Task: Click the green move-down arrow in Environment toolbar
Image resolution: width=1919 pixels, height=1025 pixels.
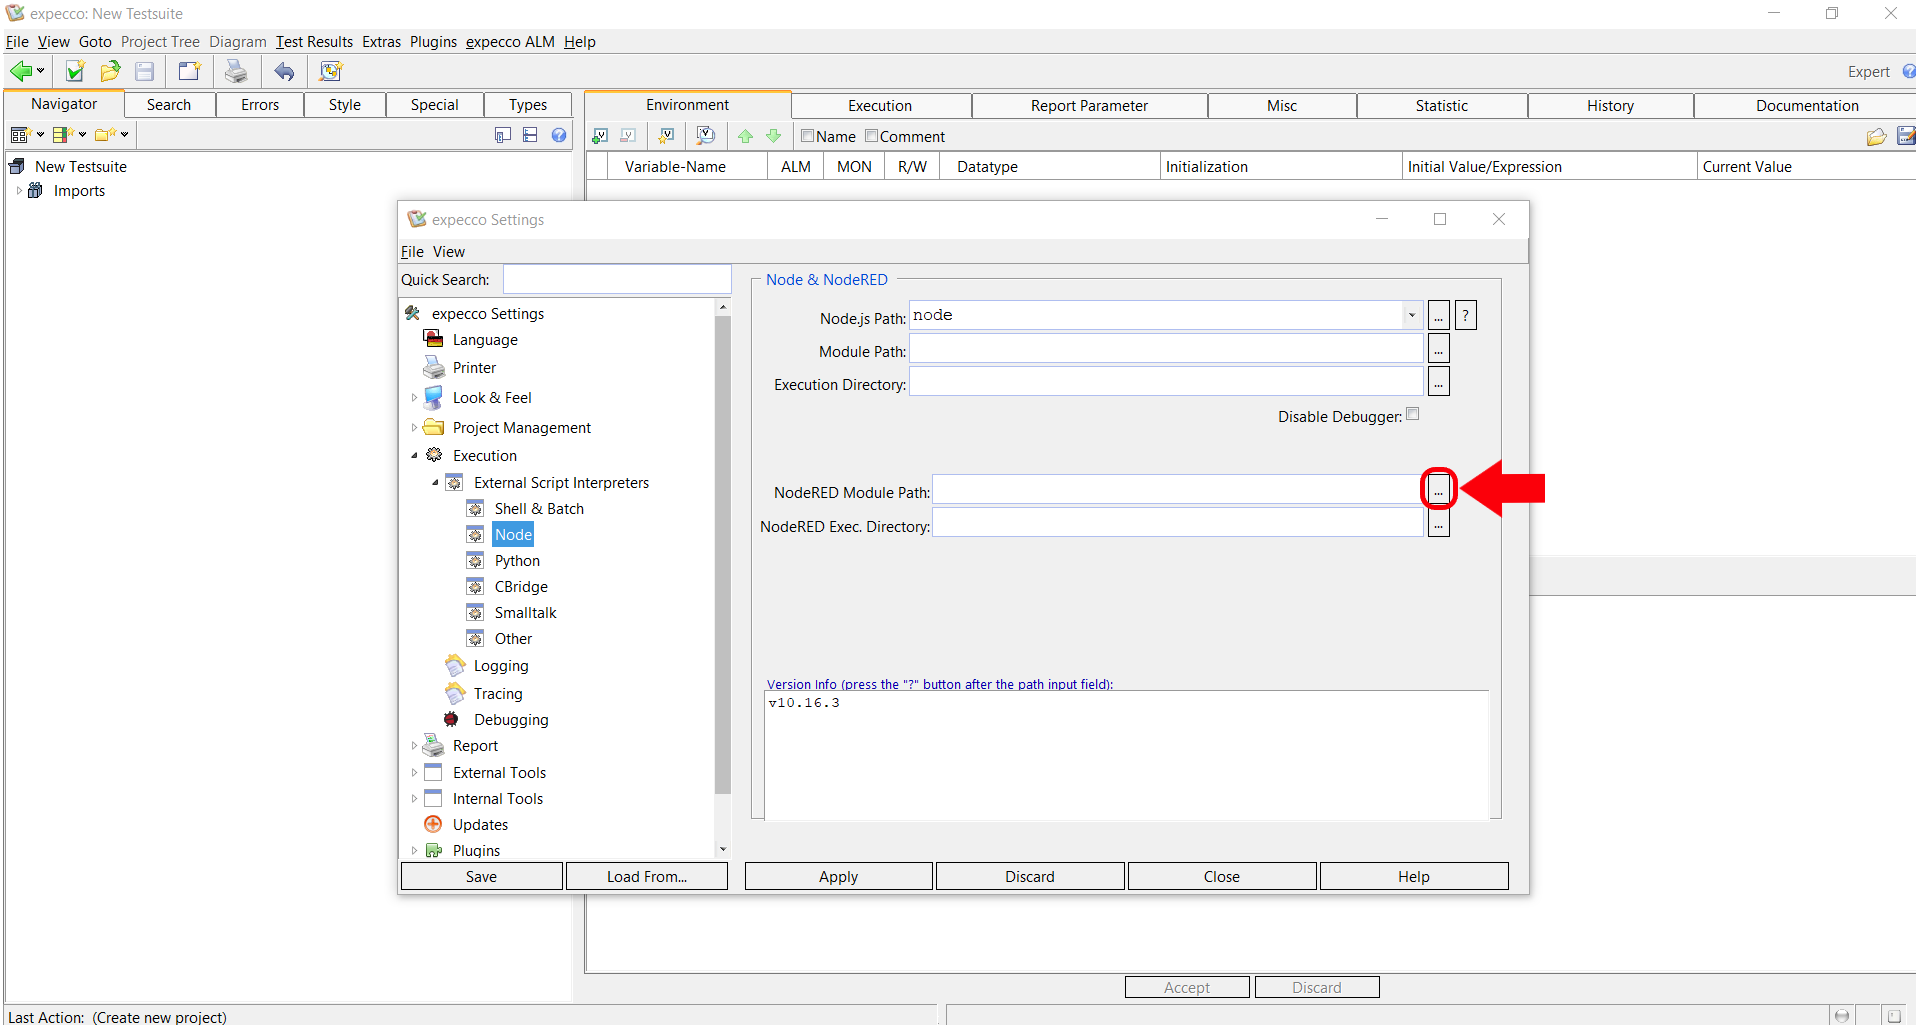Action: pos(773,136)
